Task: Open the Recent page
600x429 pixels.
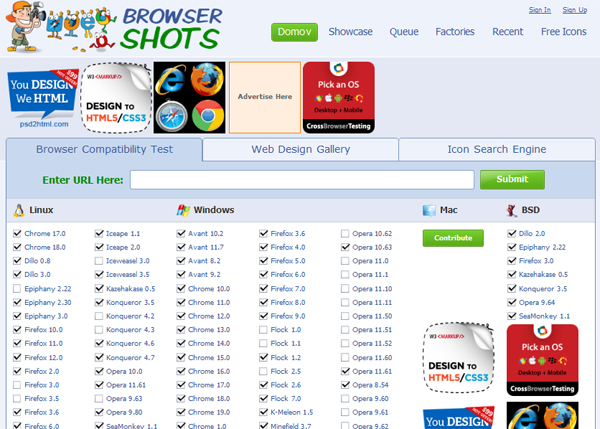Action: coord(507,32)
